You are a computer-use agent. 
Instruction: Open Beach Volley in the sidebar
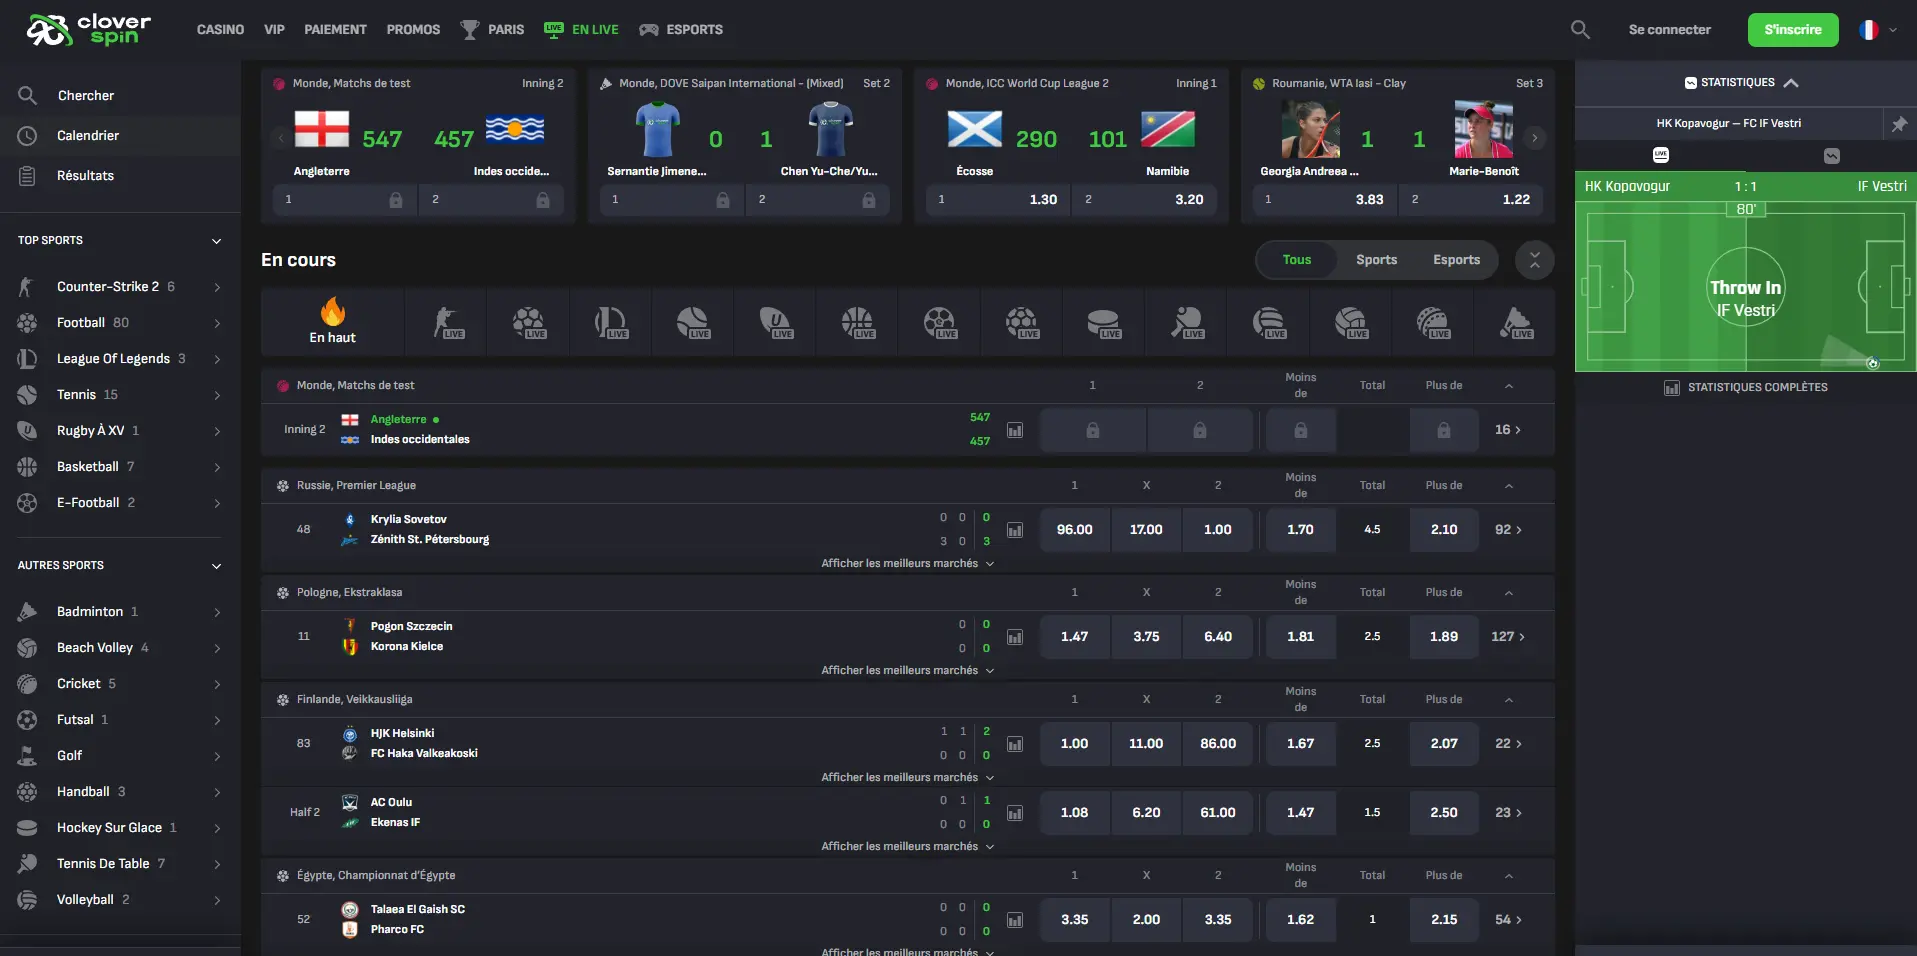120,648
